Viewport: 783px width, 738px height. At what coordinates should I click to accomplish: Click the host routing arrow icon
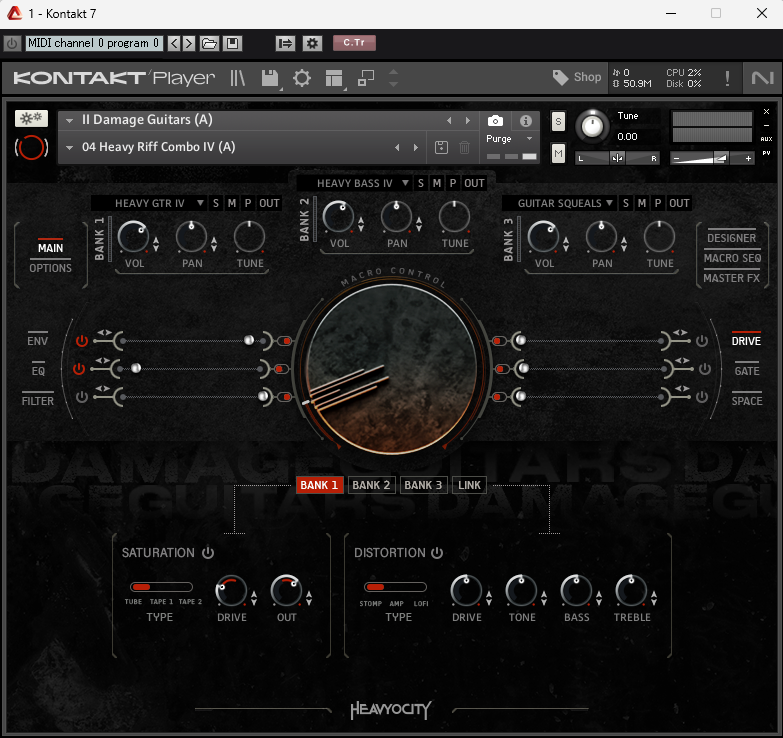[285, 43]
